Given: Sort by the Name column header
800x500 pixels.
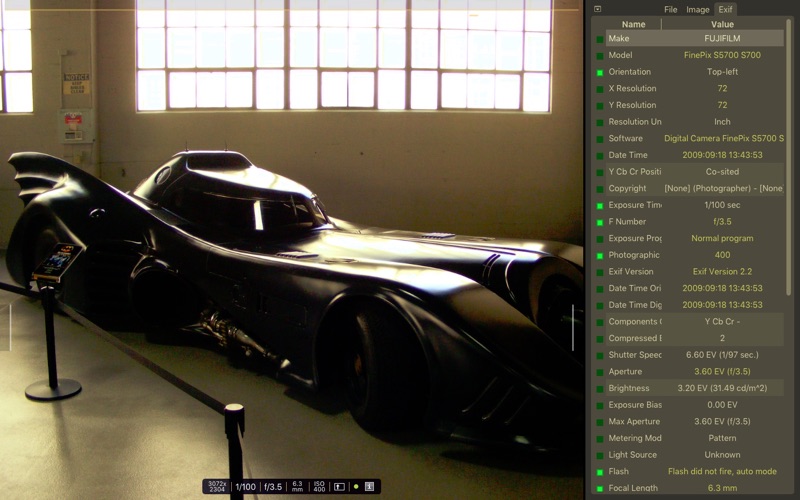Looking at the screenshot, I should point(633,24).
